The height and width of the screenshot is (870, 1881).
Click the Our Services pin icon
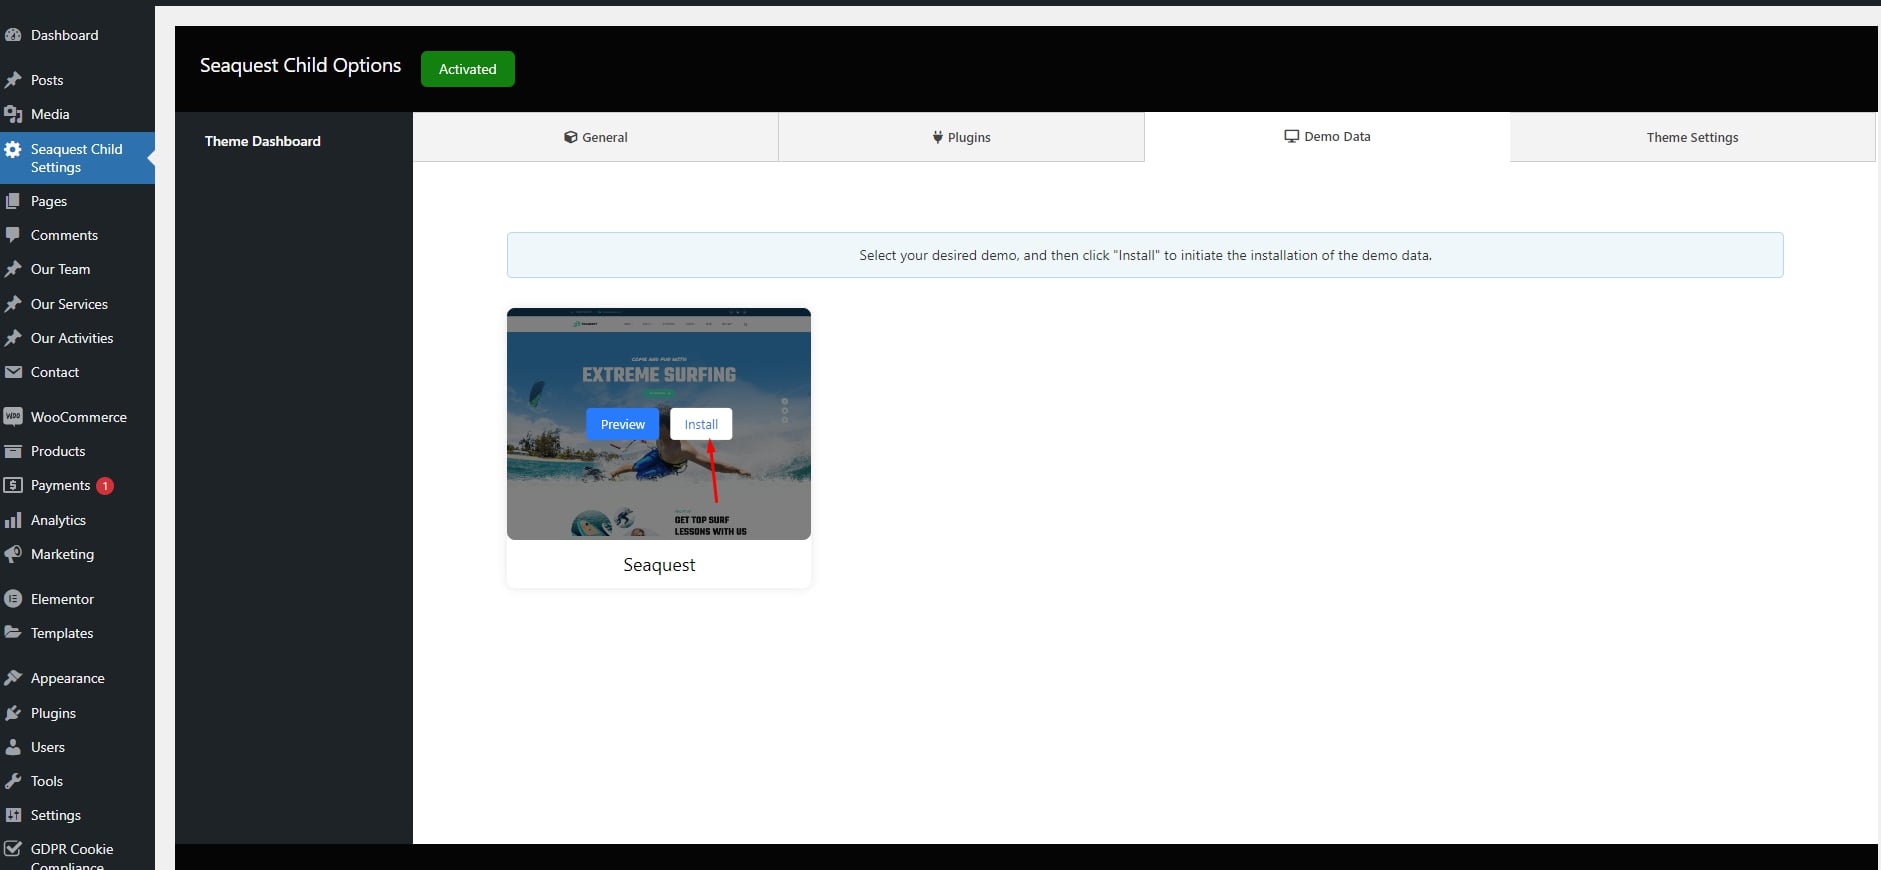(x=13, y=304)
